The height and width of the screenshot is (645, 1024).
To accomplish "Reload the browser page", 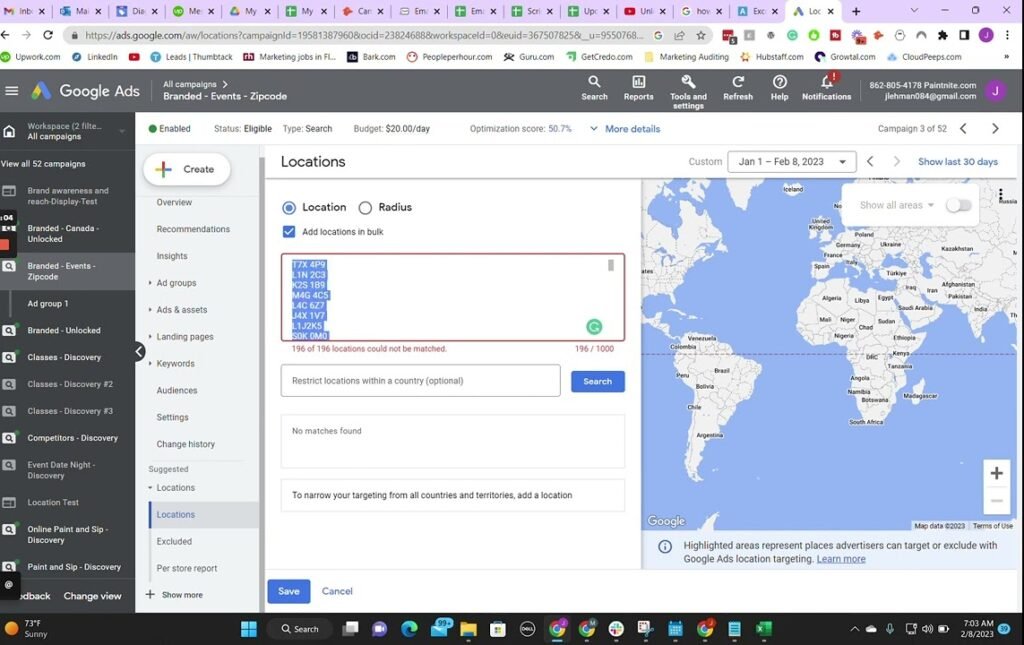I will 48,35.
